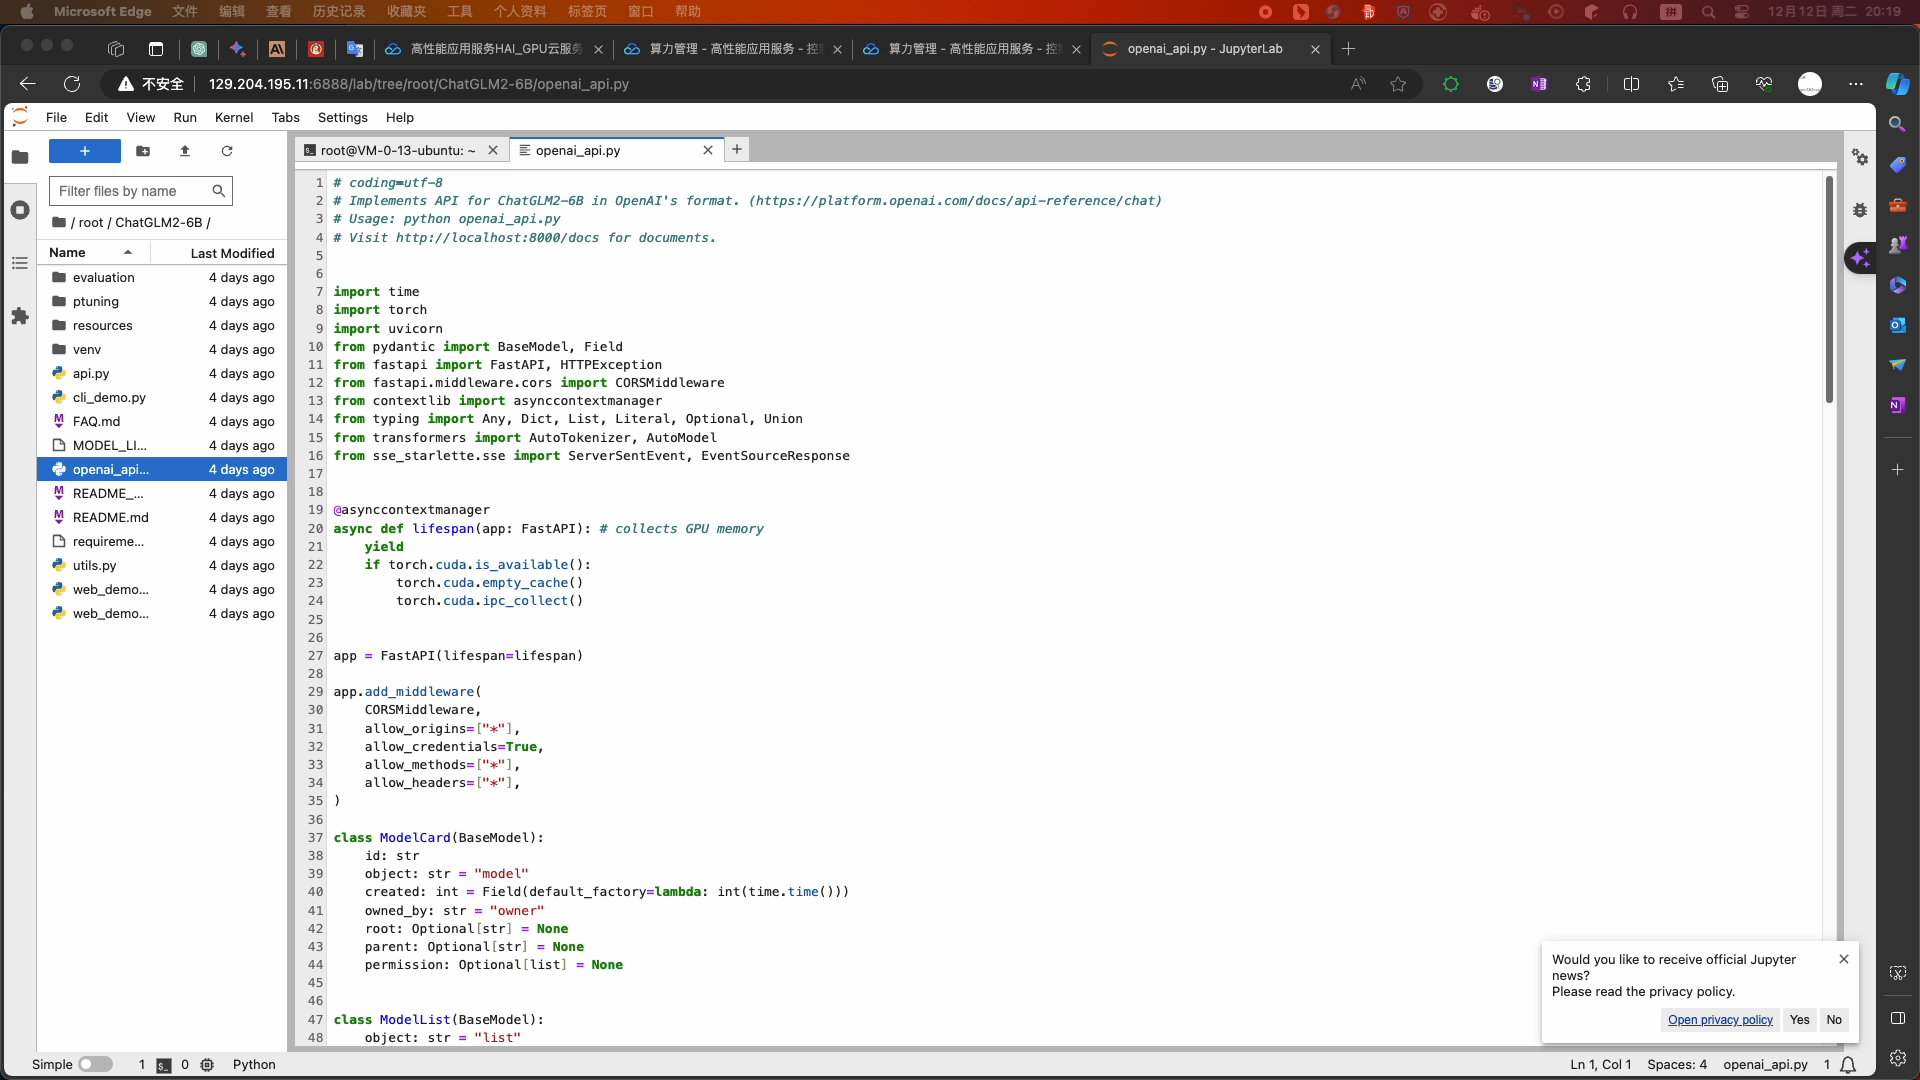The image size is (1920, 1080).
Task: Switch to the root@VM-0-13-ubuntu terminal tab
Action: [x=397, y=150]
